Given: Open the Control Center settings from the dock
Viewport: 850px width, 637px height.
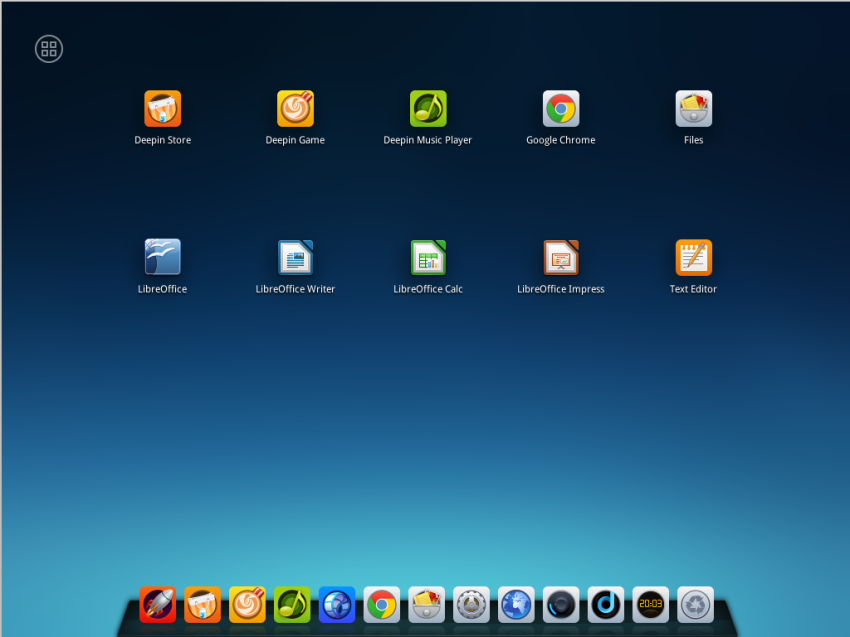Looking at the screenshot, I should tap(471, 605).
